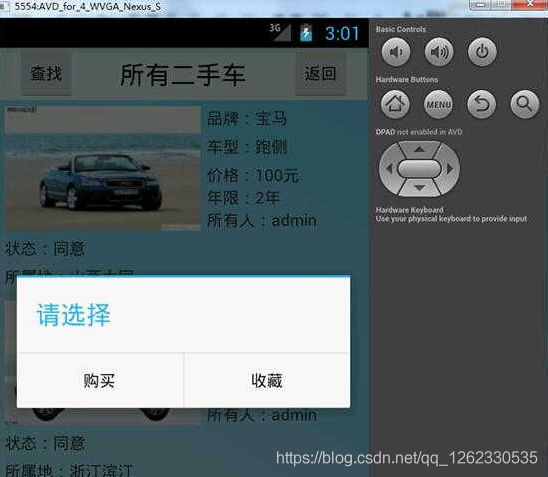
Task: Click the blue convertible car thumbnail
Action: pyautogui.click(x=103, y=168)
